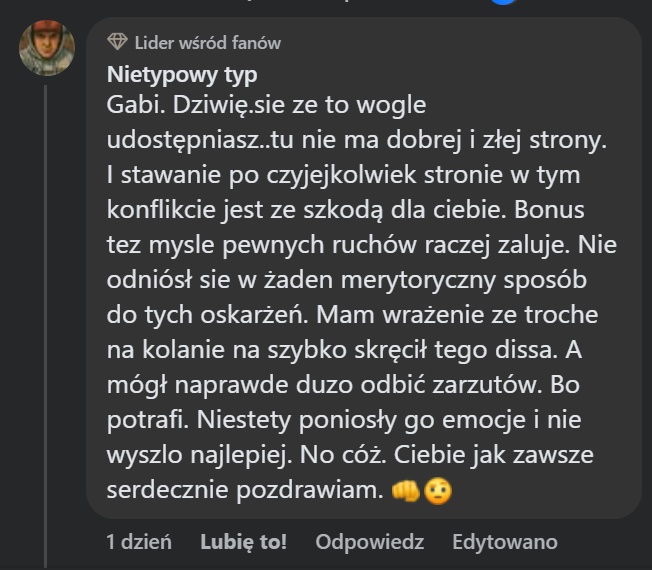This screenshot has height=570, width=652.
Task: Click the diamond top fan badge icon
Action: 118,43
